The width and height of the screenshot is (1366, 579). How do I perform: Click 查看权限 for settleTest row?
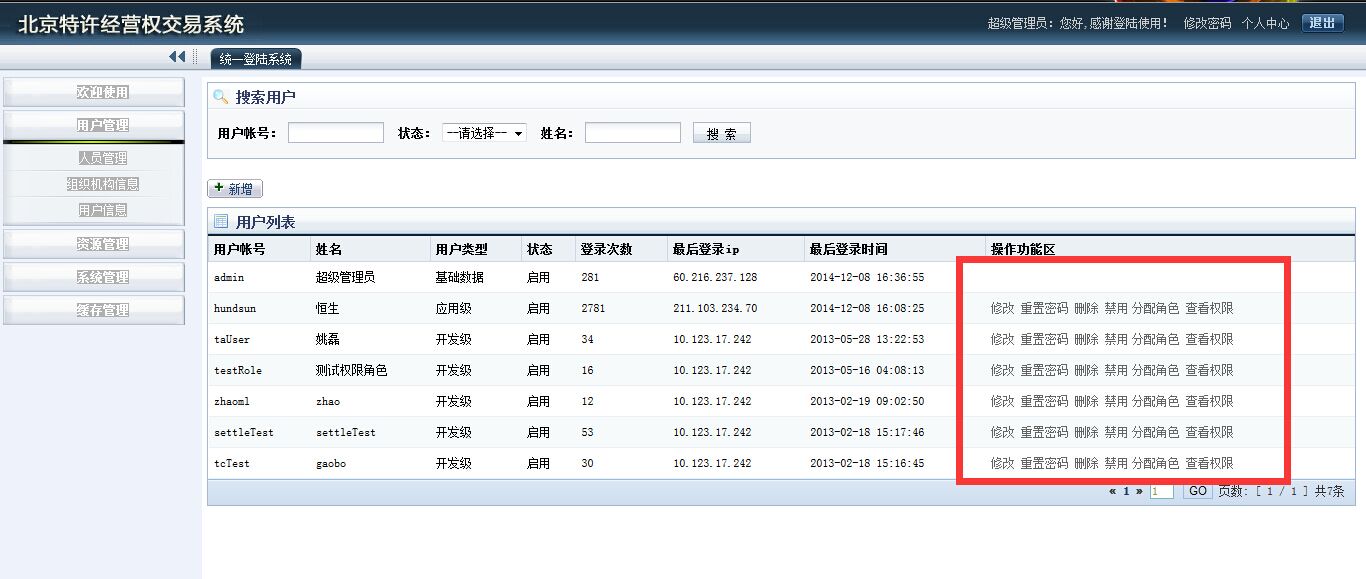(x=1209, y=432)
